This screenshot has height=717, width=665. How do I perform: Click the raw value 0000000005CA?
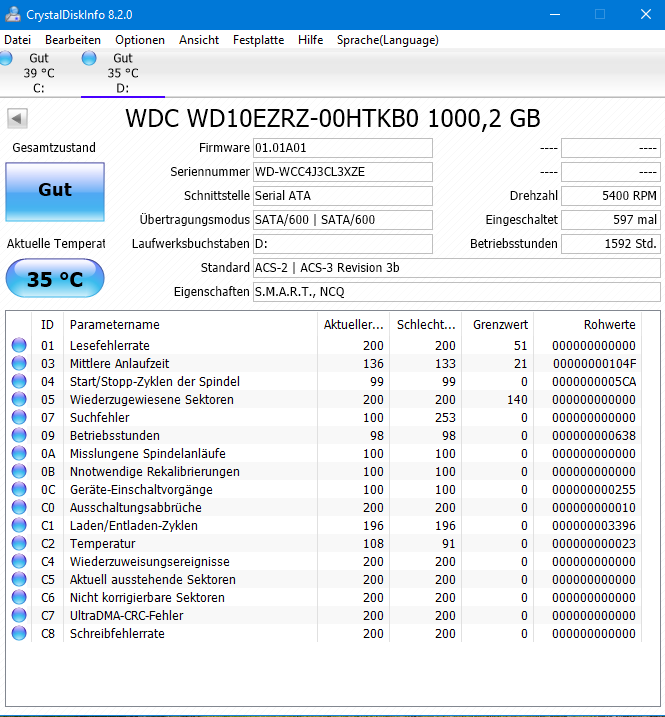[x=594, y=381]
